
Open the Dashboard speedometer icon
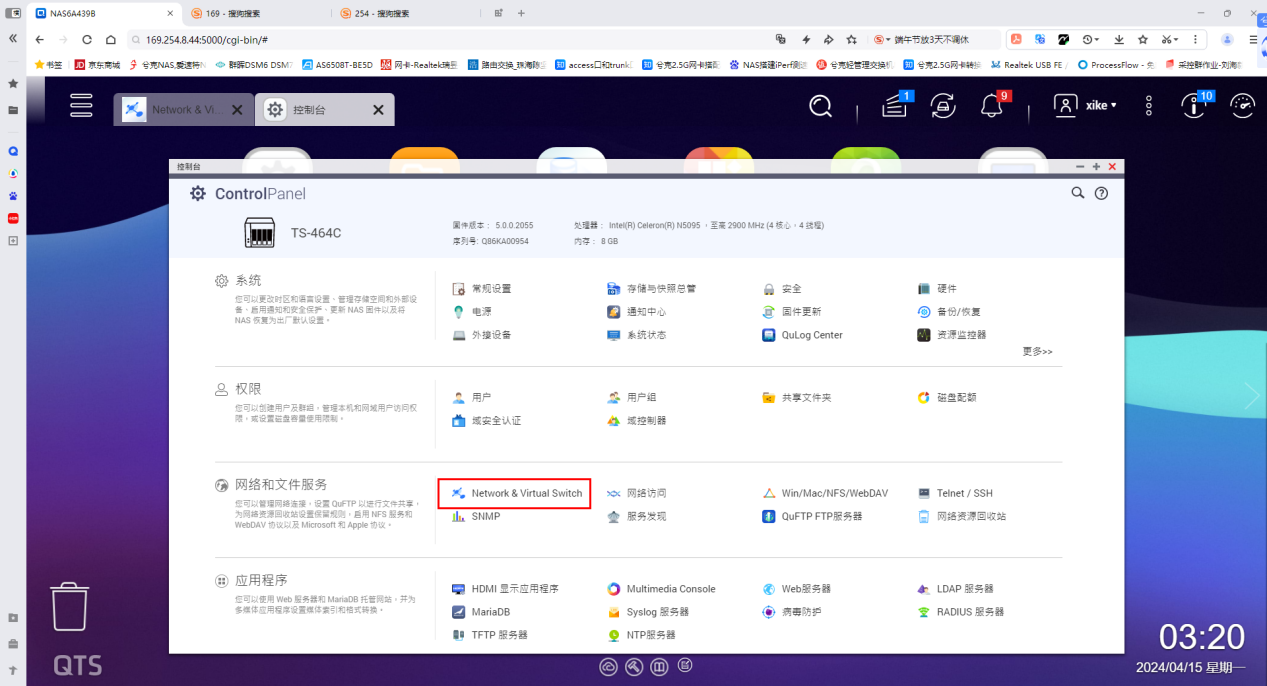pyautogui.click(x=1243, y=105)
